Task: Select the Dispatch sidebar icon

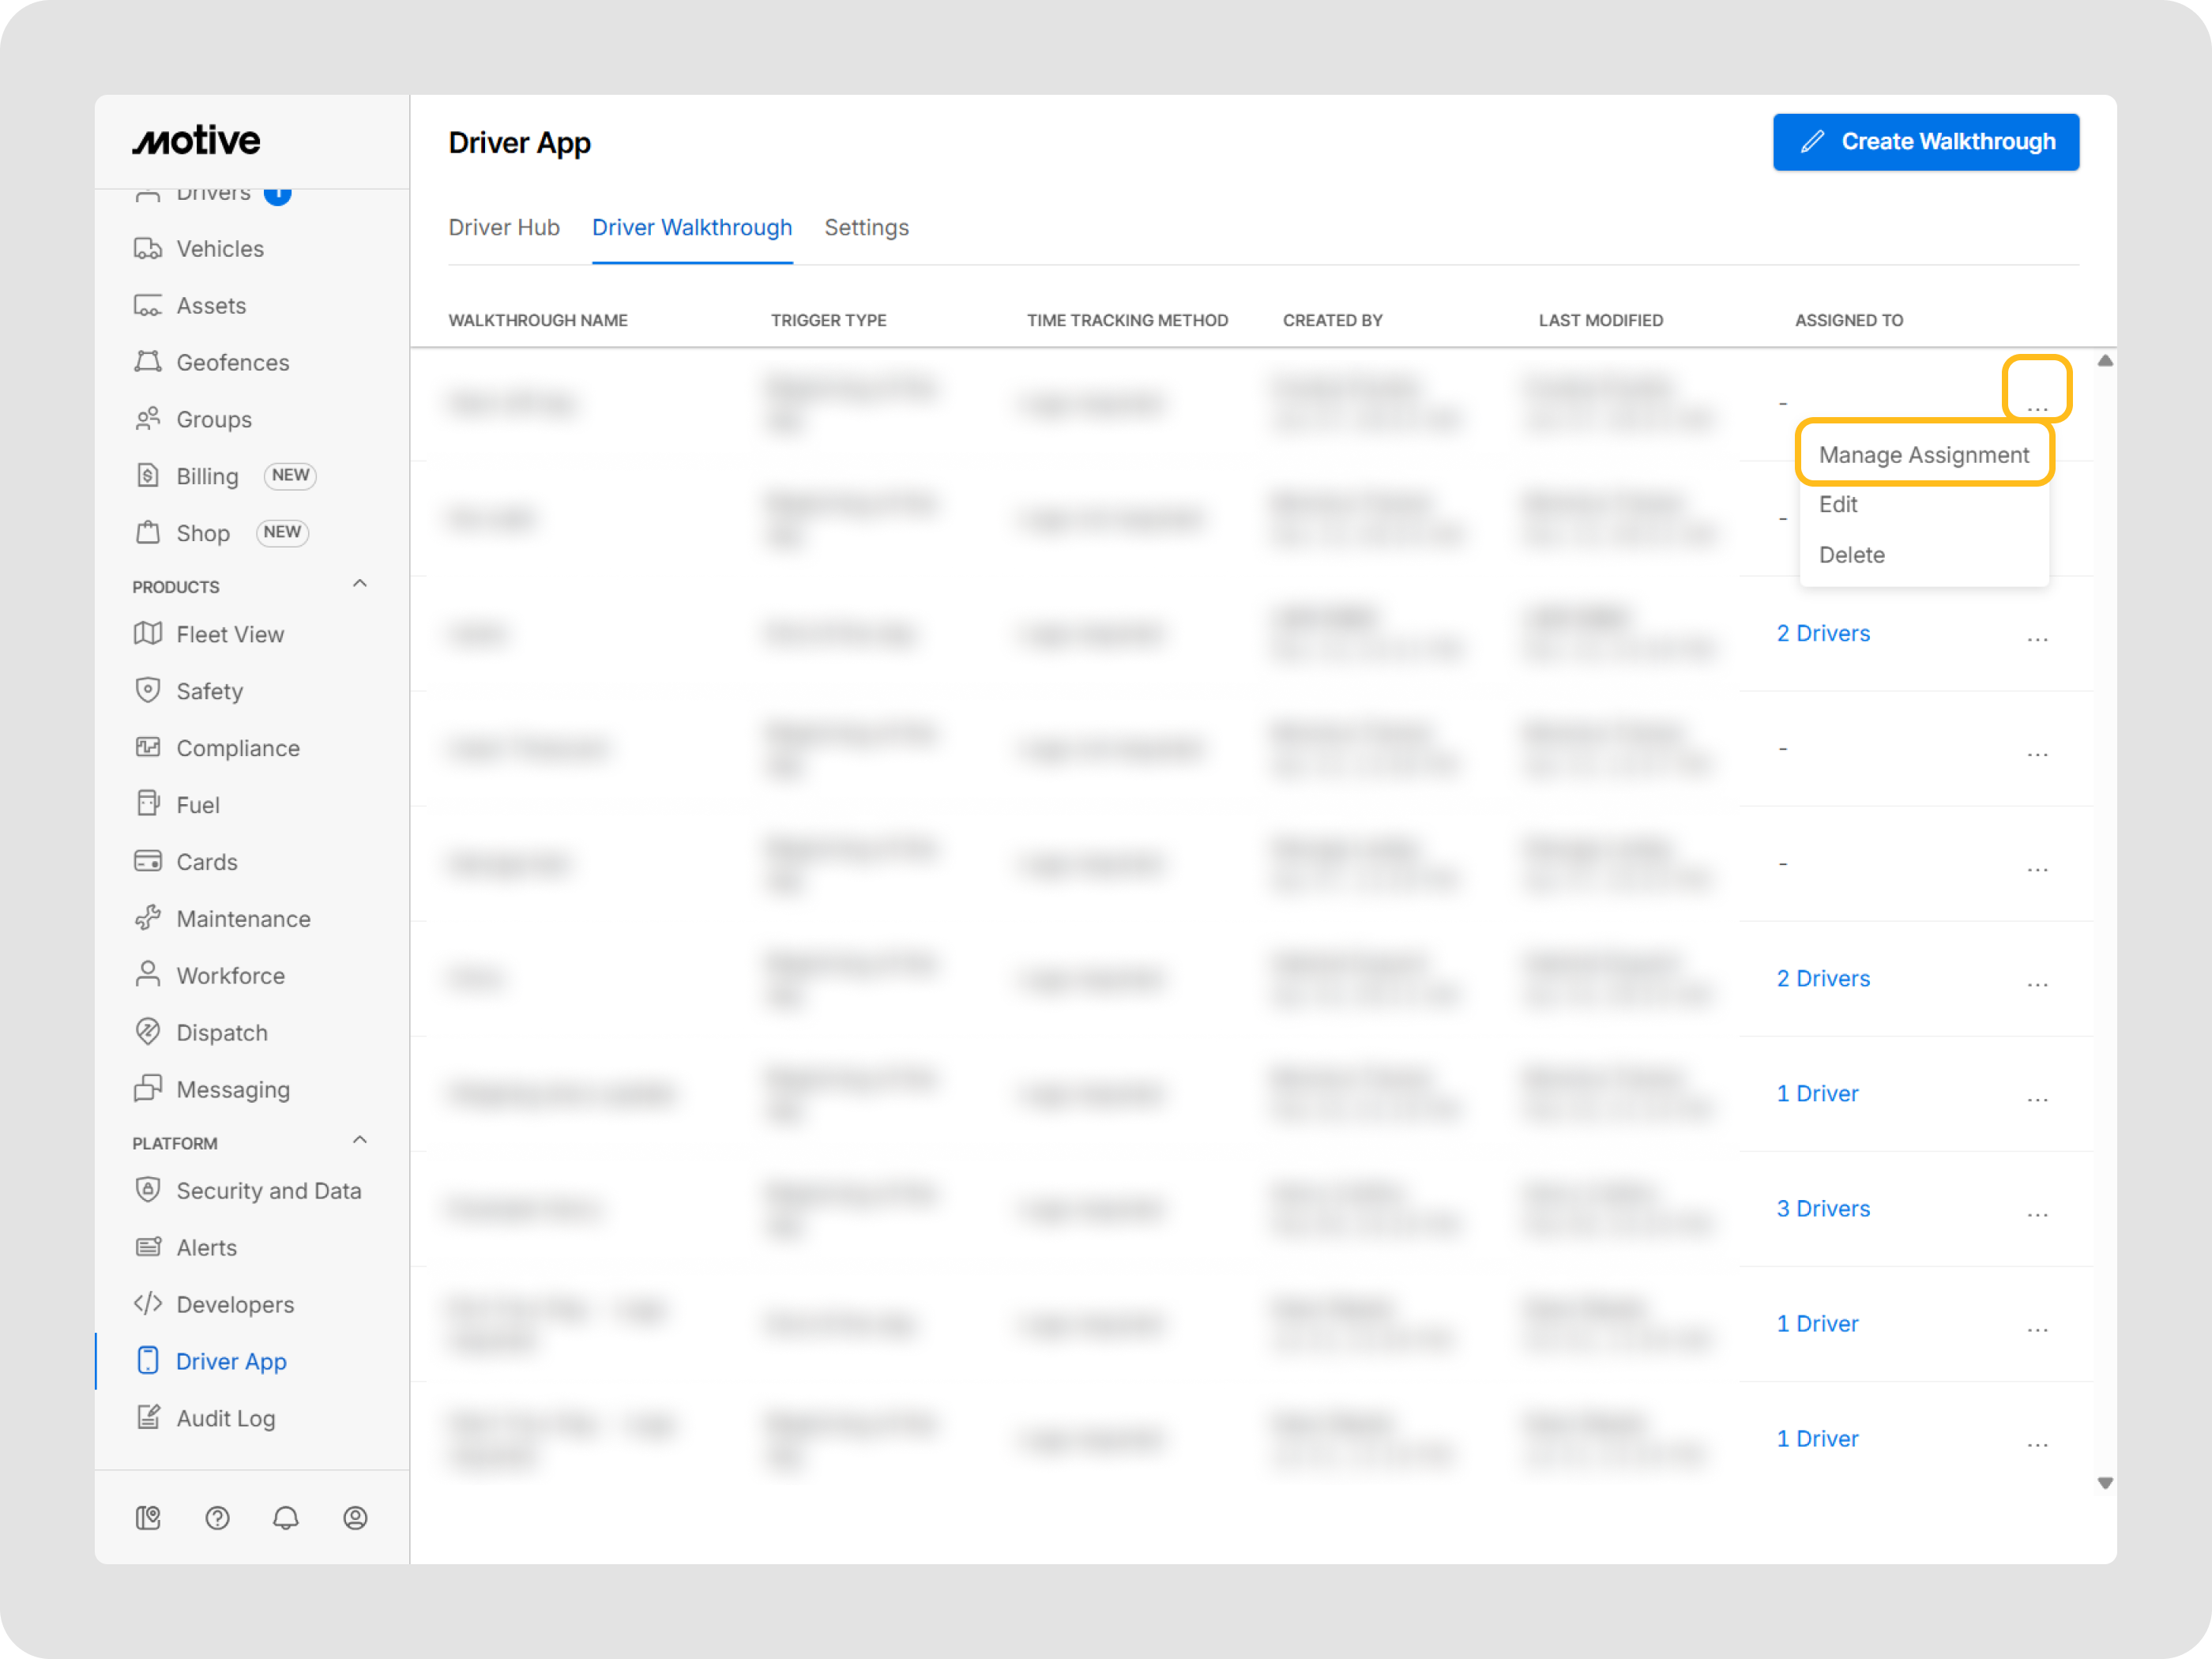Action: 148,1032
